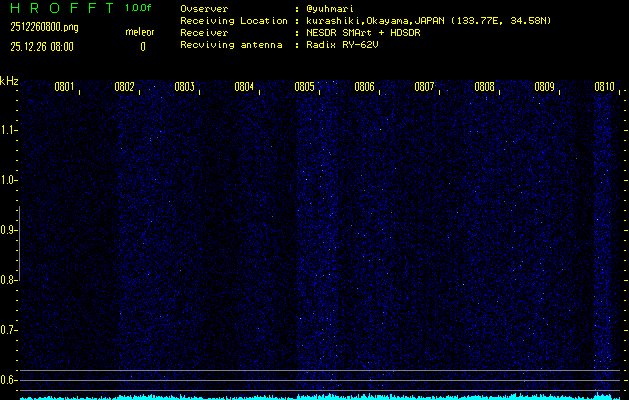Click the 'Recviving antenna' label

click(x=231, y=45)
